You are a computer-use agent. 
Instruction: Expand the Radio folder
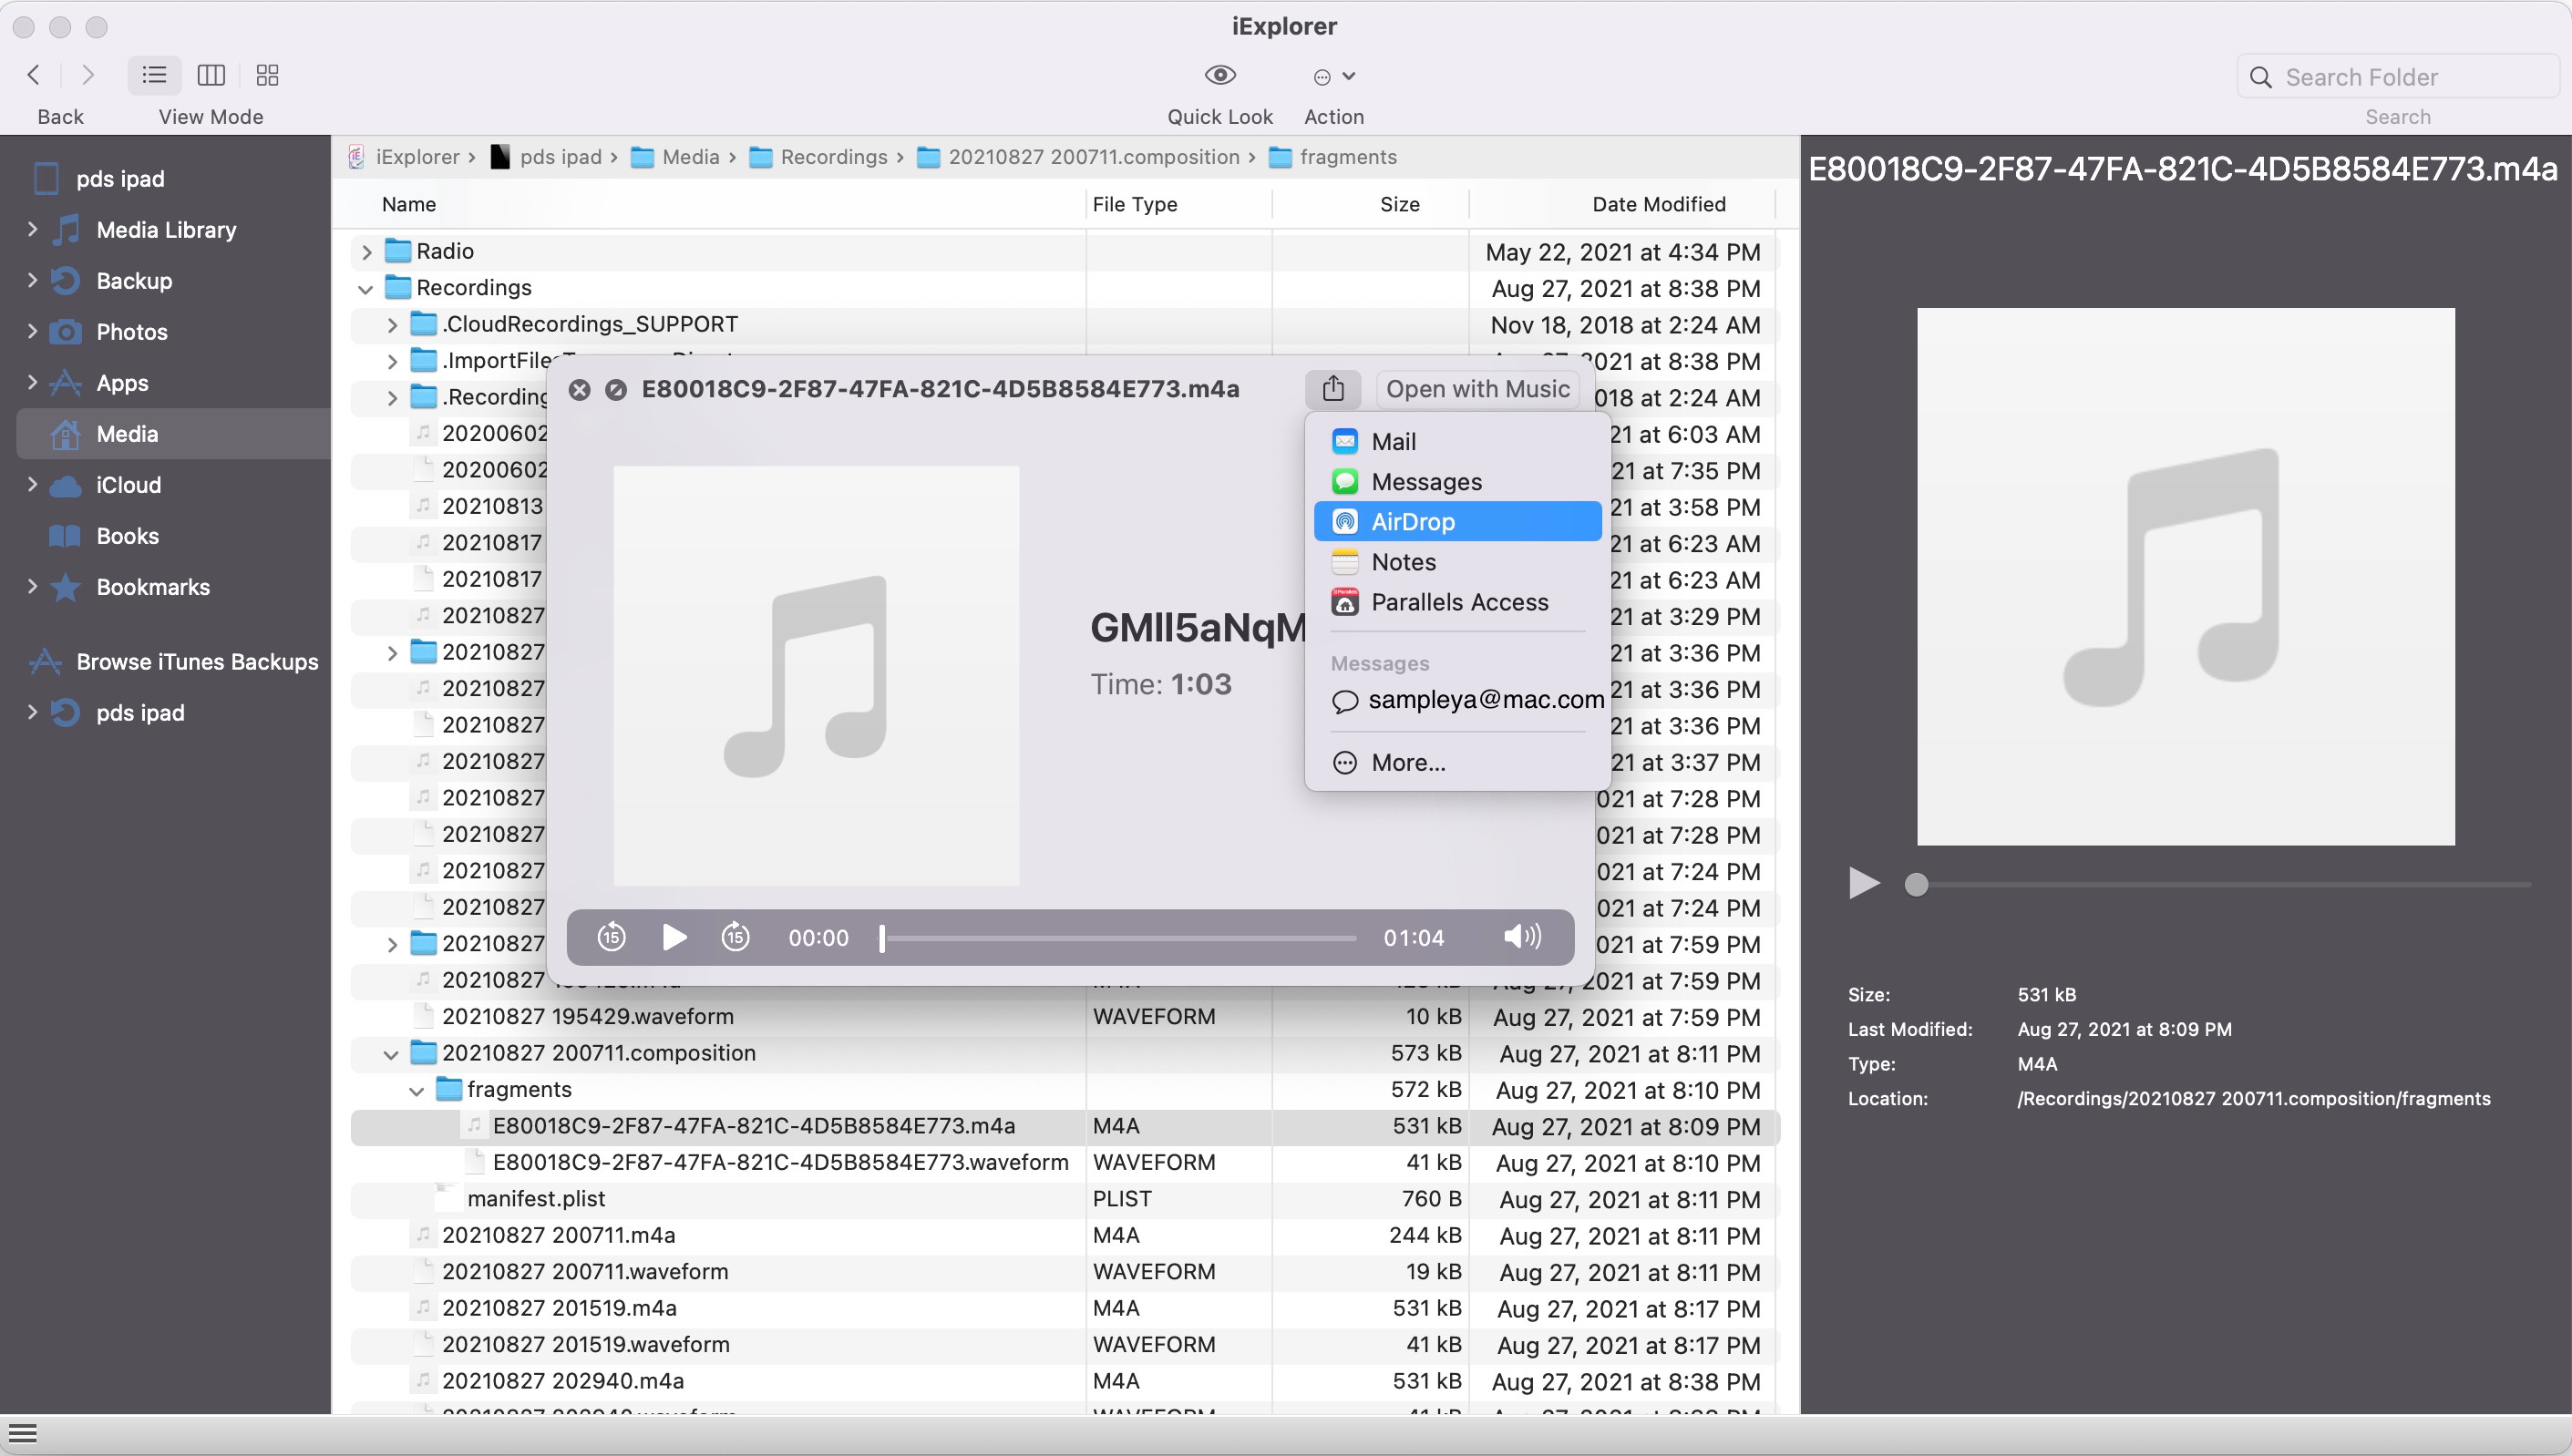pos(366,252)
